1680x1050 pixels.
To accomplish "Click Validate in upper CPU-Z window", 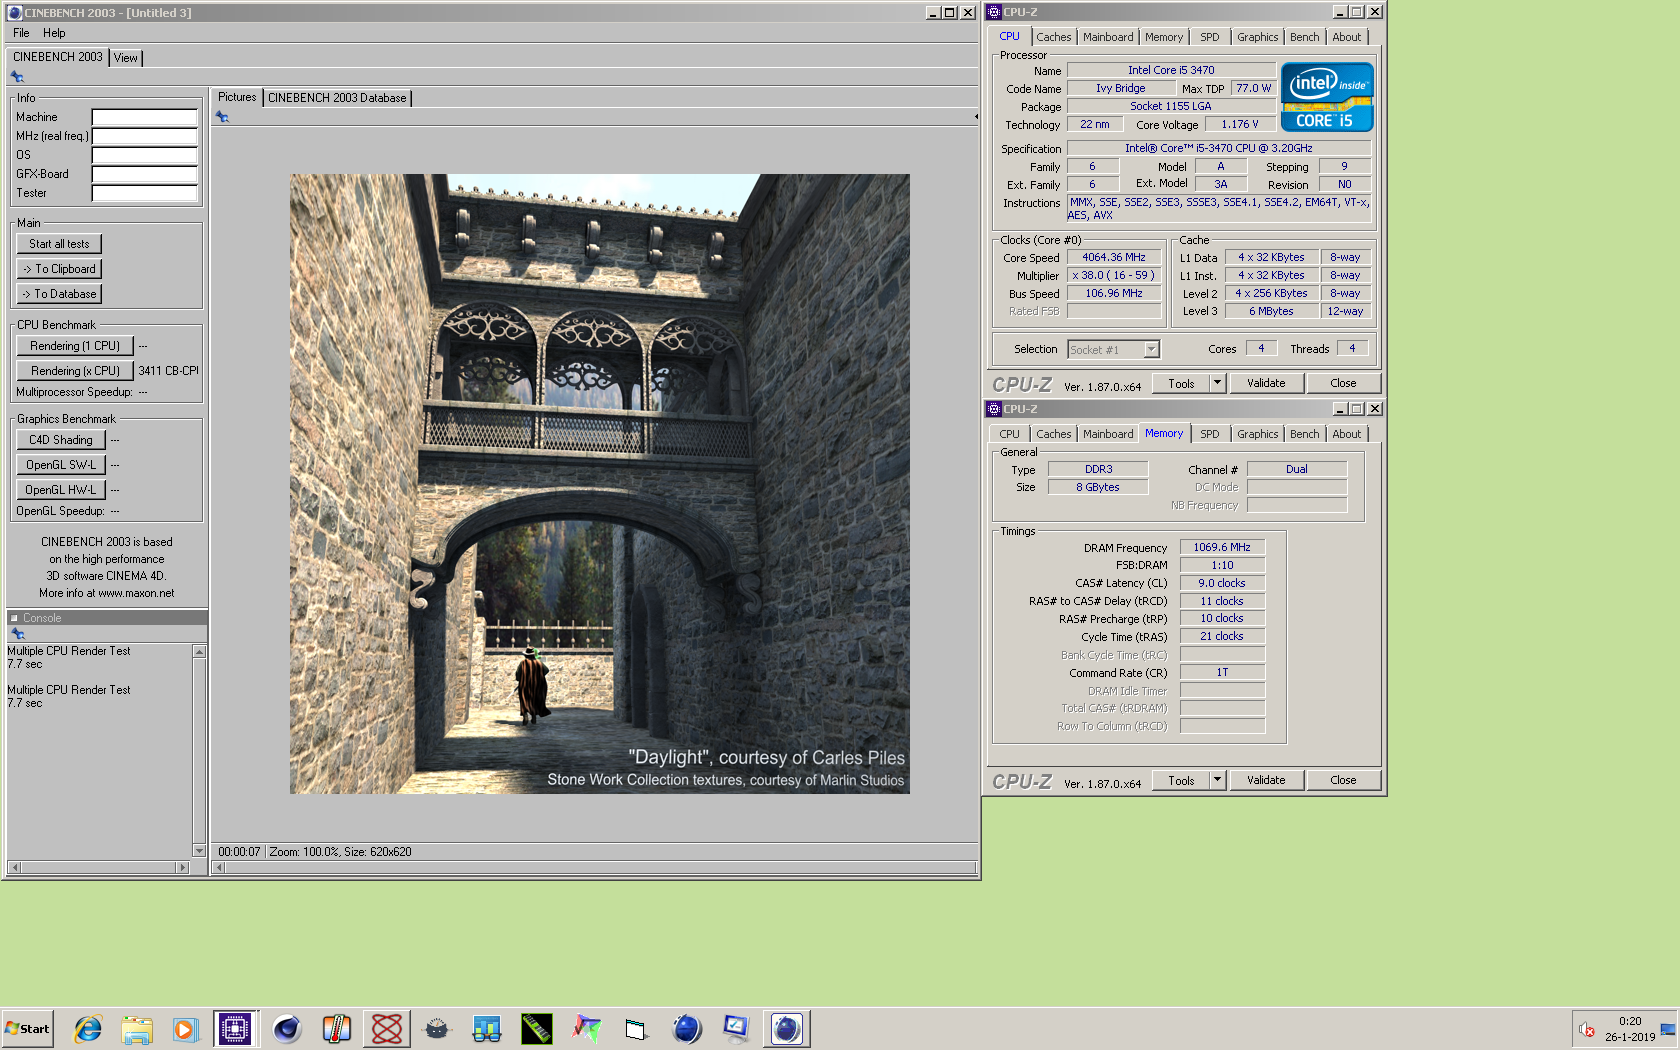I will click(1266, 383).
